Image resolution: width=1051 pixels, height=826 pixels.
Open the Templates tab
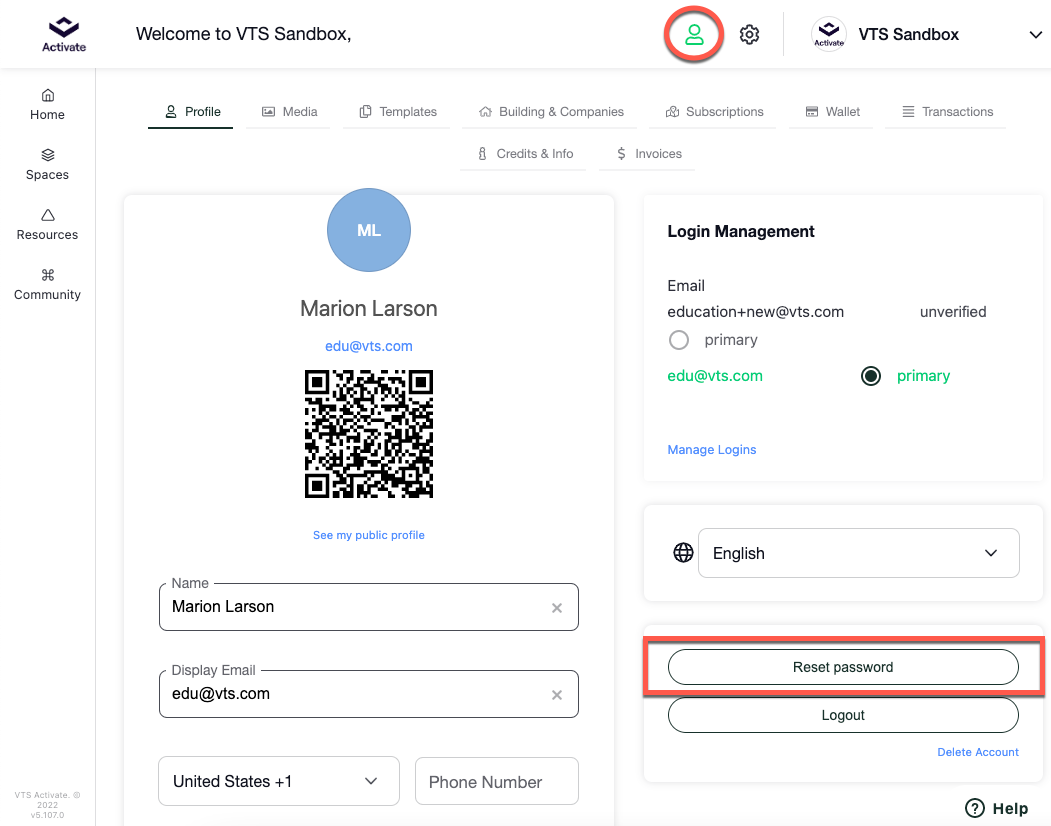(397, 112)
